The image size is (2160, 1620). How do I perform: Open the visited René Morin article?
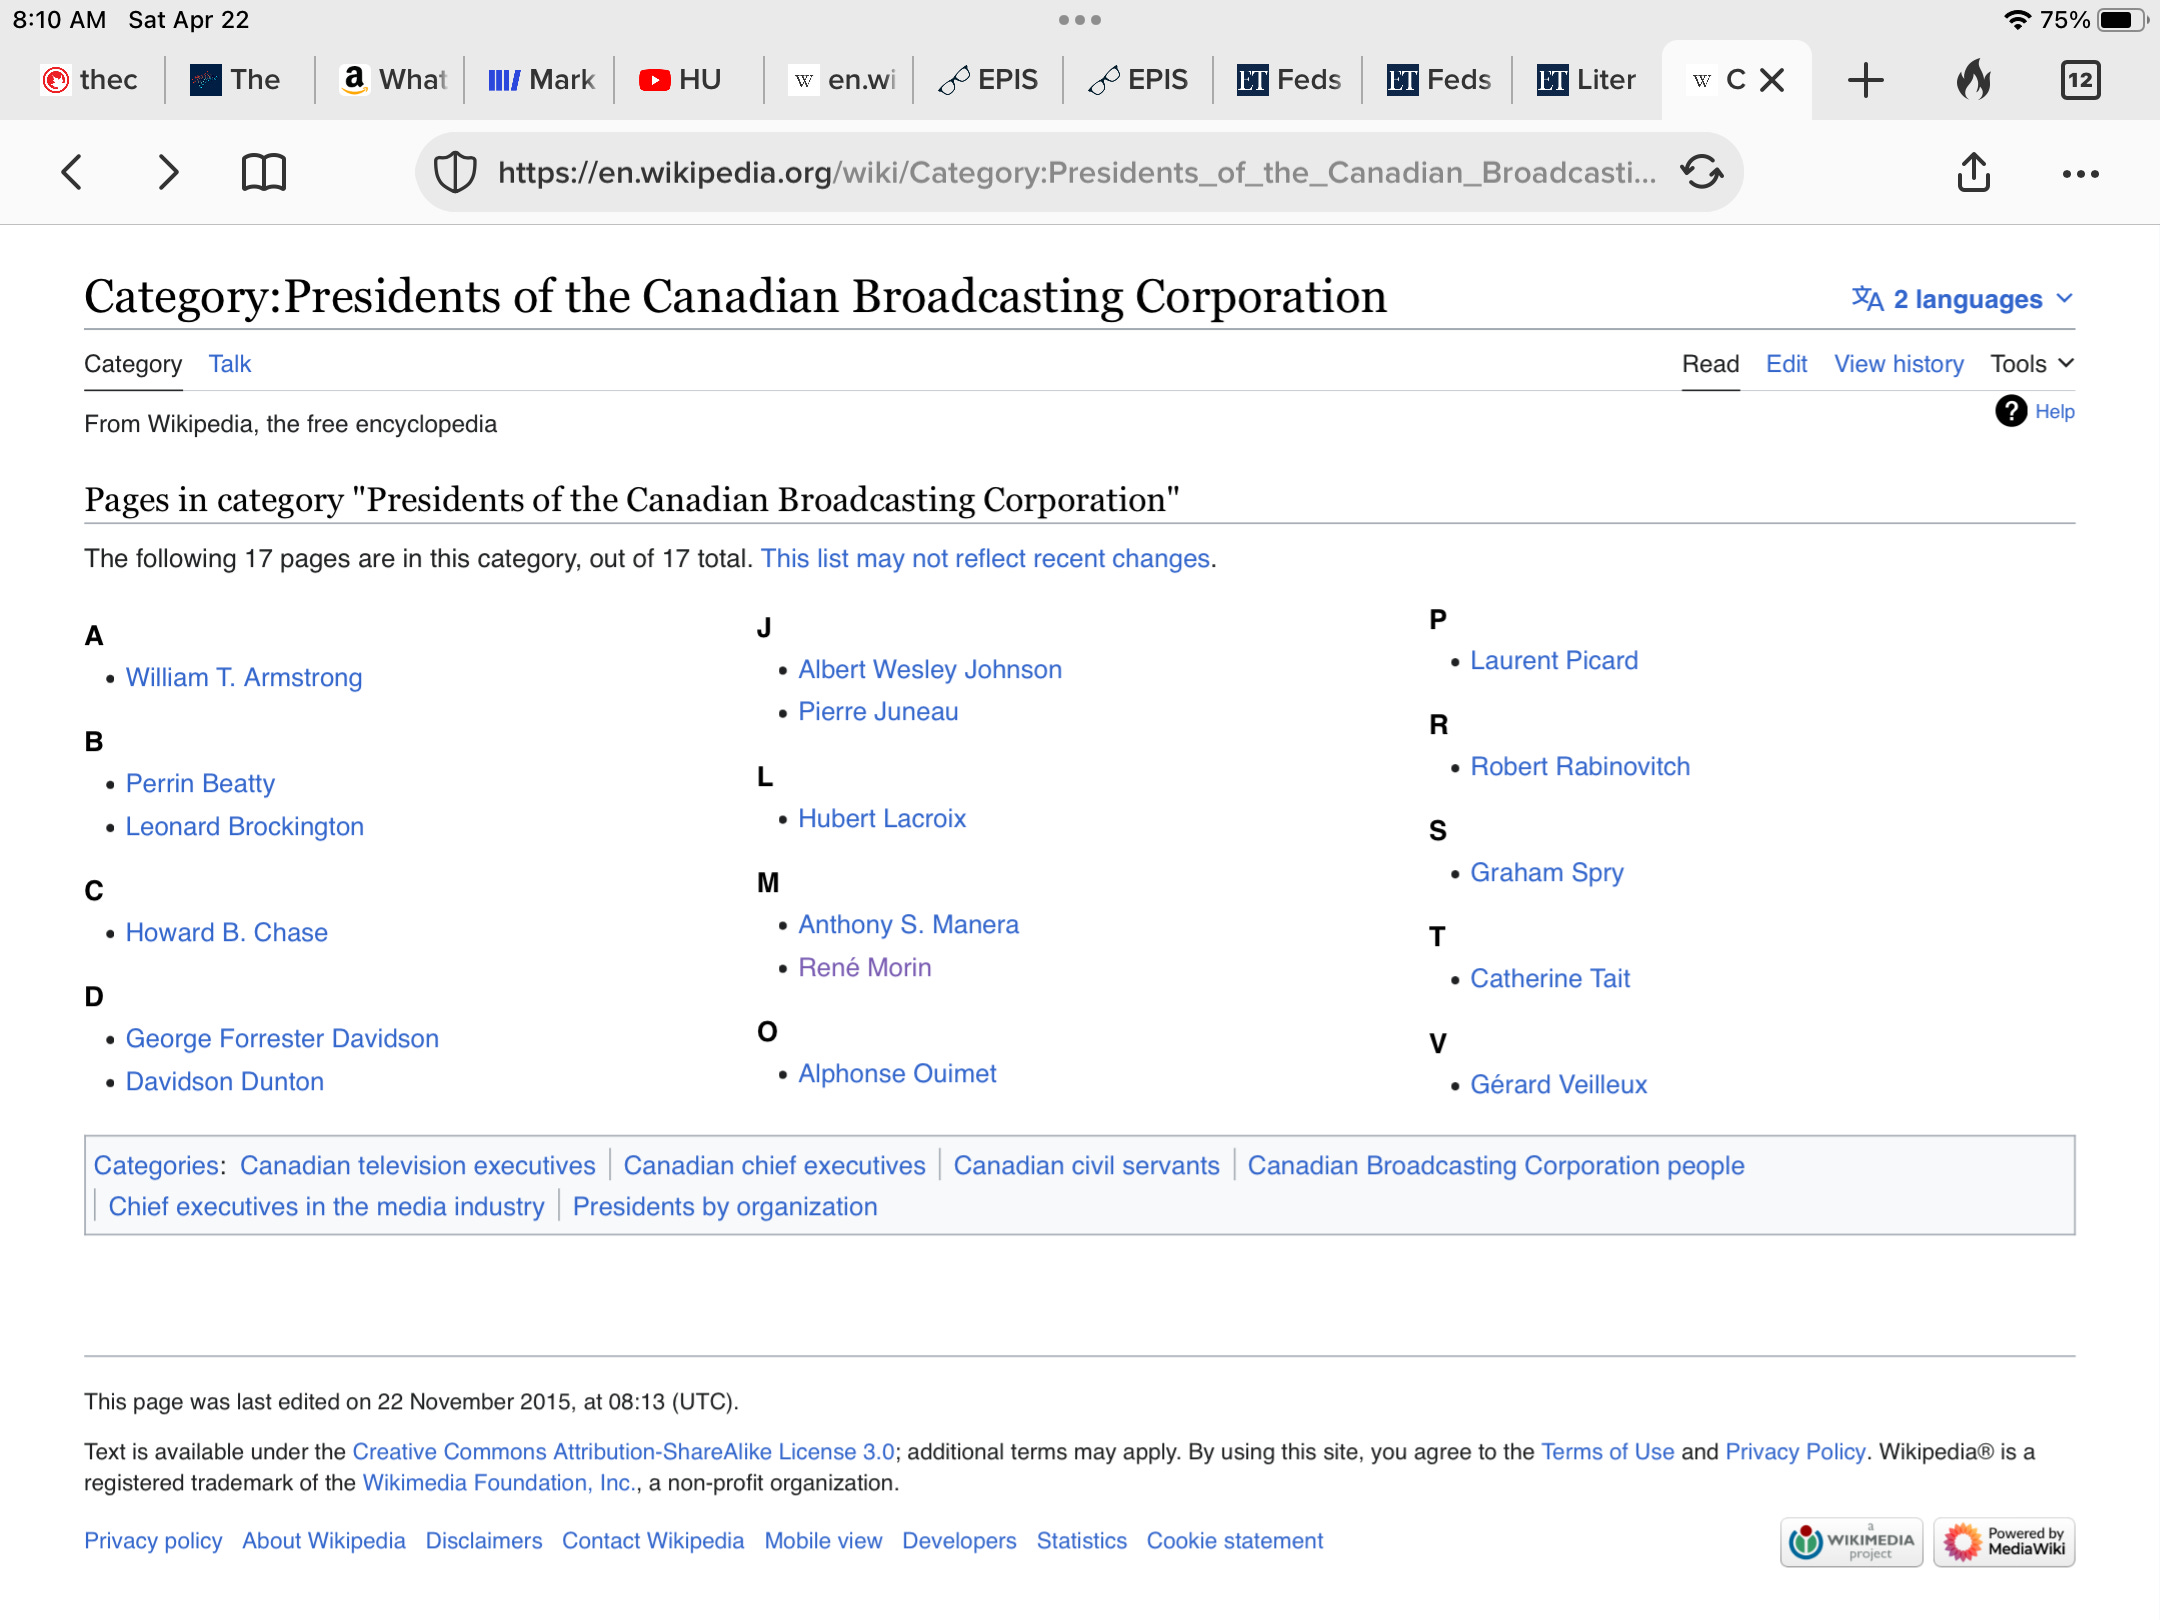pos(865,968)
